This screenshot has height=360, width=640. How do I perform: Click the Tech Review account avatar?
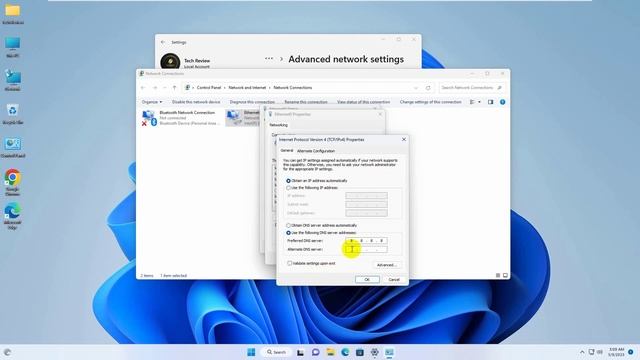170,61
